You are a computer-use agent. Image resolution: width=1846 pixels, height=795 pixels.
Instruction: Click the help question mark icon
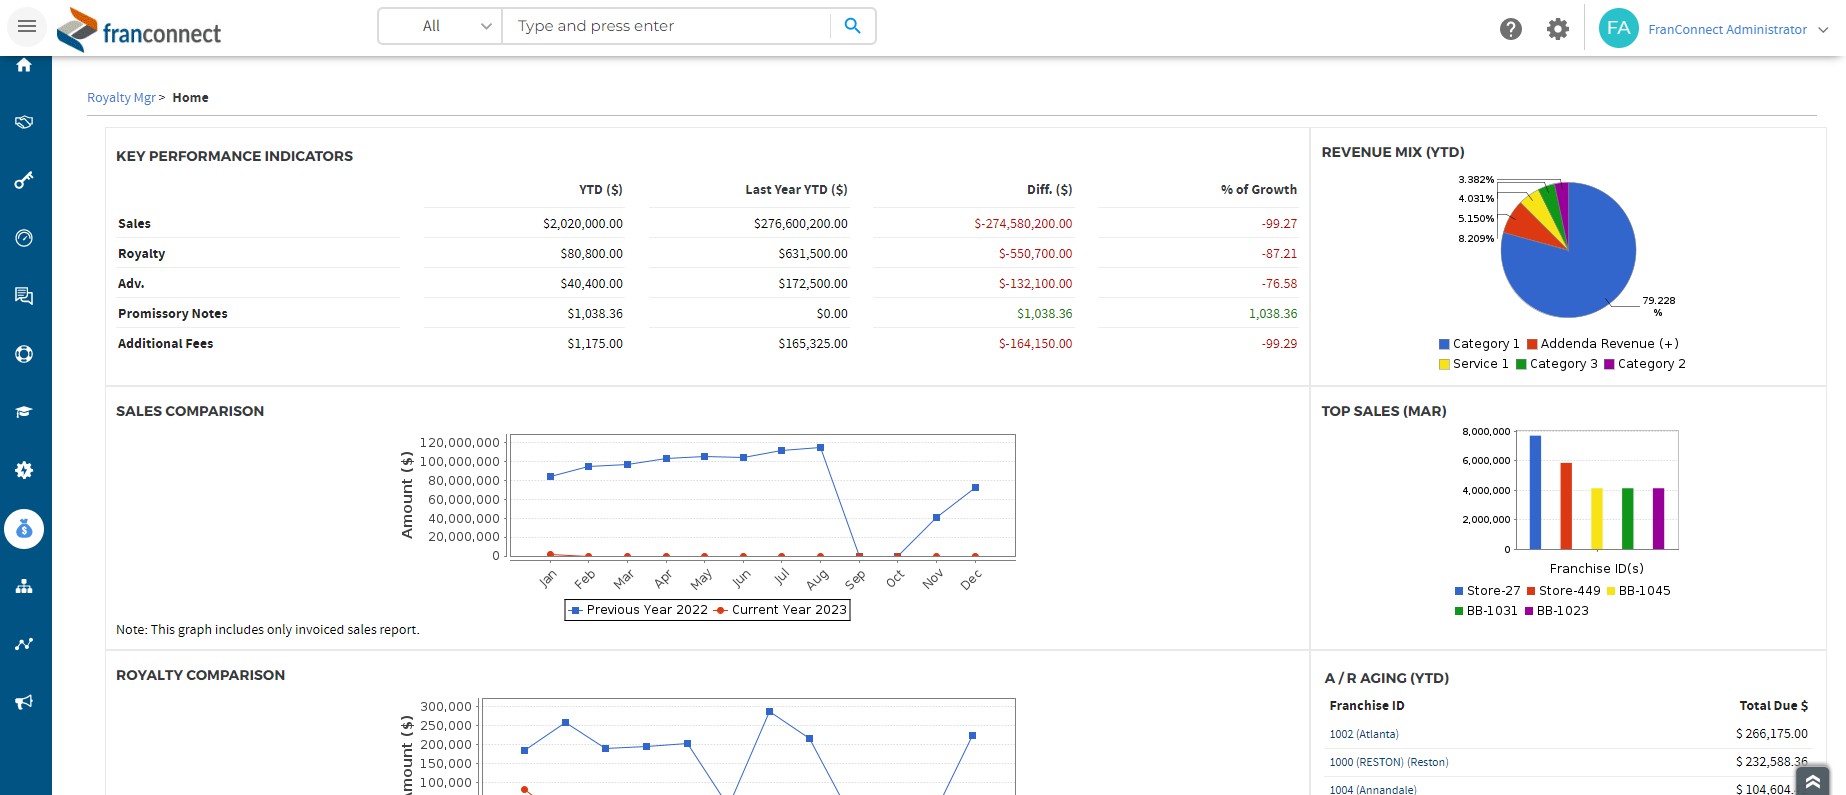(1510, 29)
